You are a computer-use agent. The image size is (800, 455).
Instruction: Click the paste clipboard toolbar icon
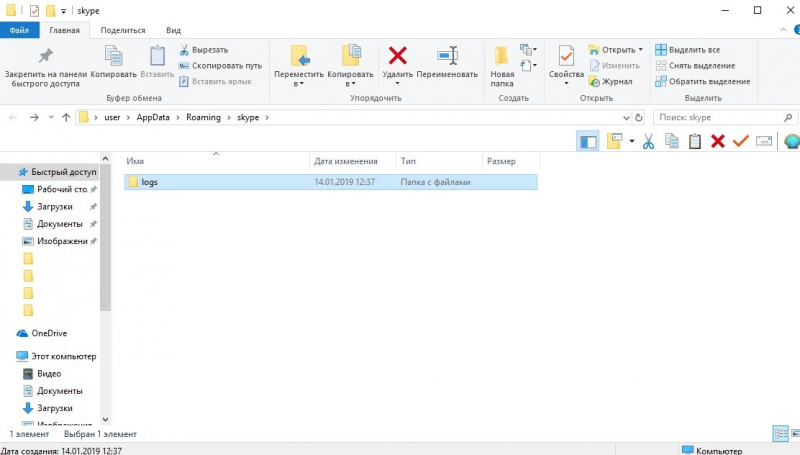click(695, 141)
